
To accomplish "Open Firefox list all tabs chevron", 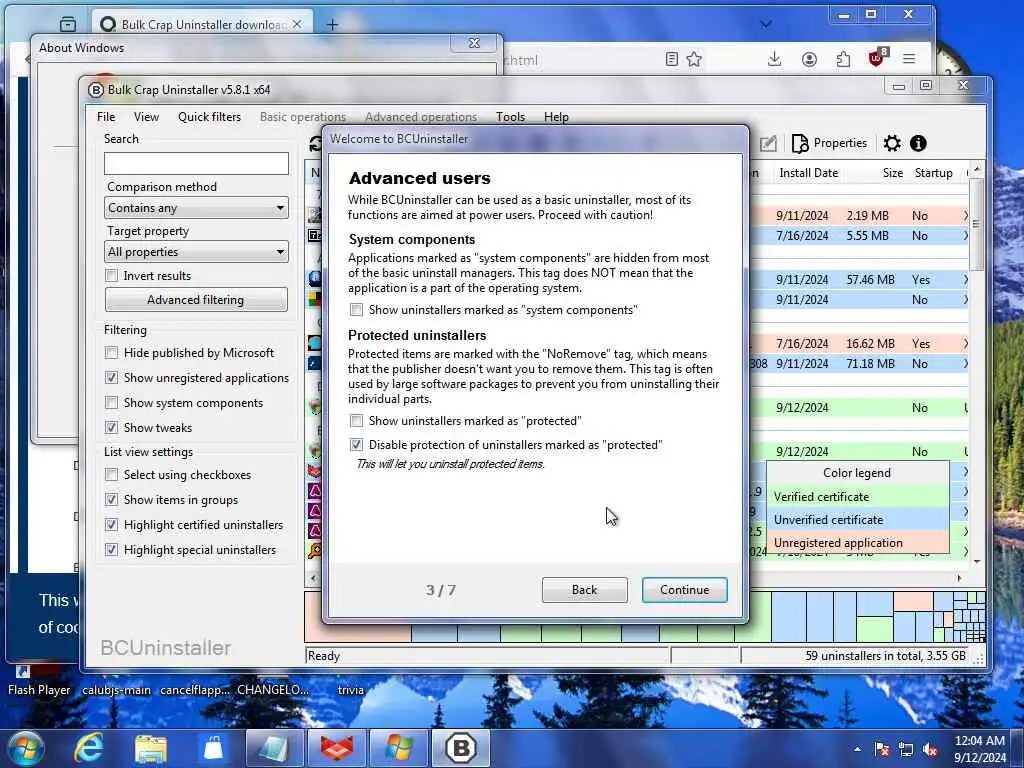I will click(x=766, y=24).
